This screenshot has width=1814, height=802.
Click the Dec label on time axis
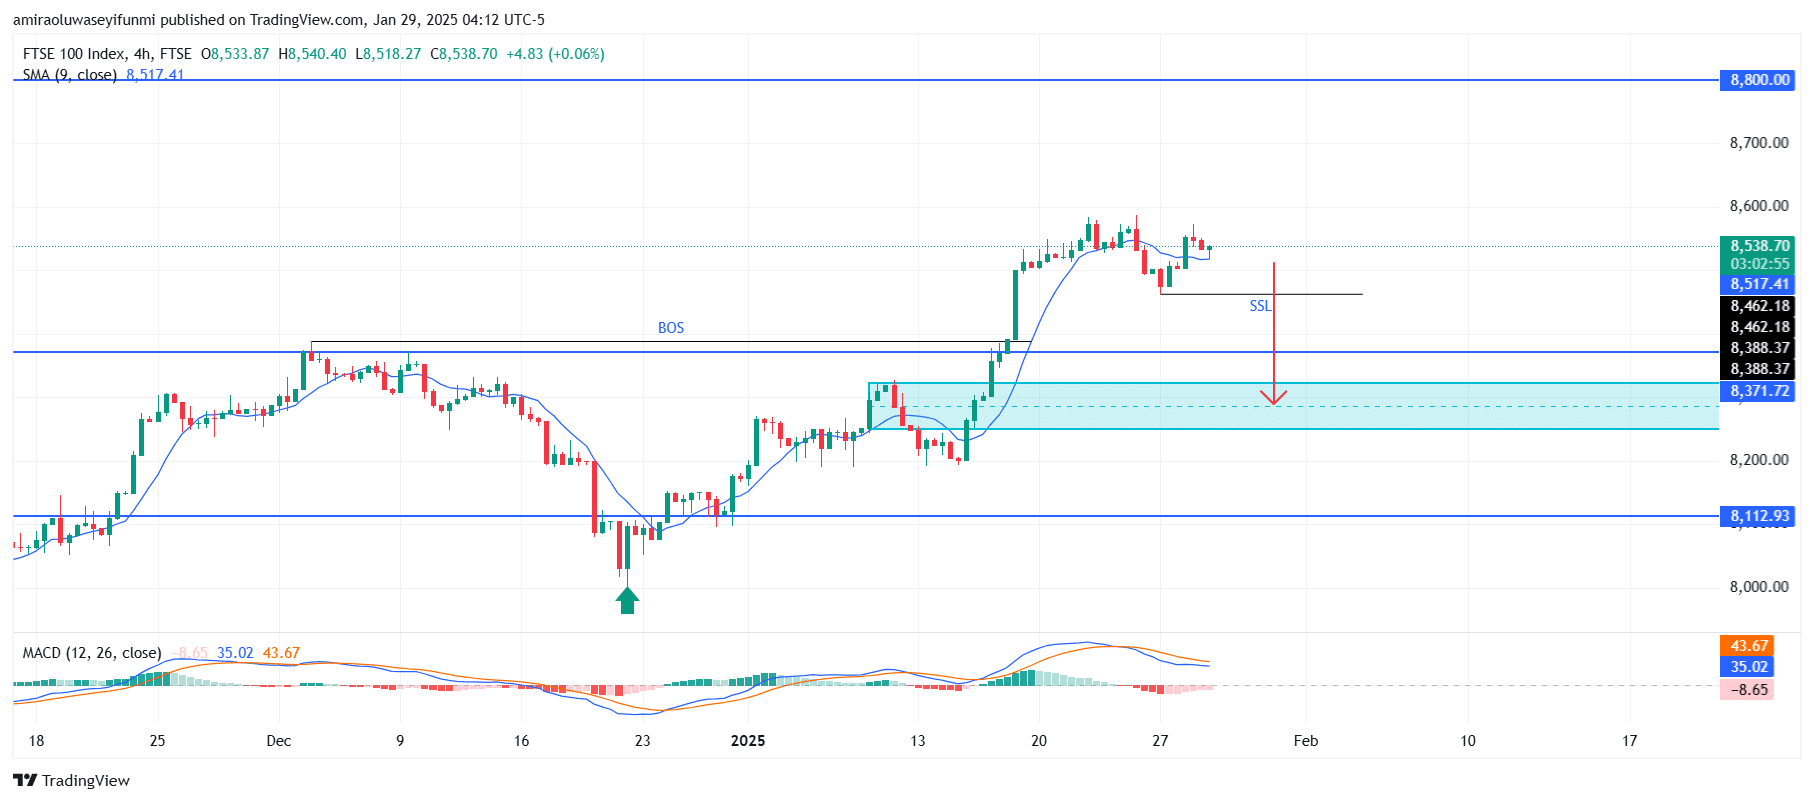point(279,741)
